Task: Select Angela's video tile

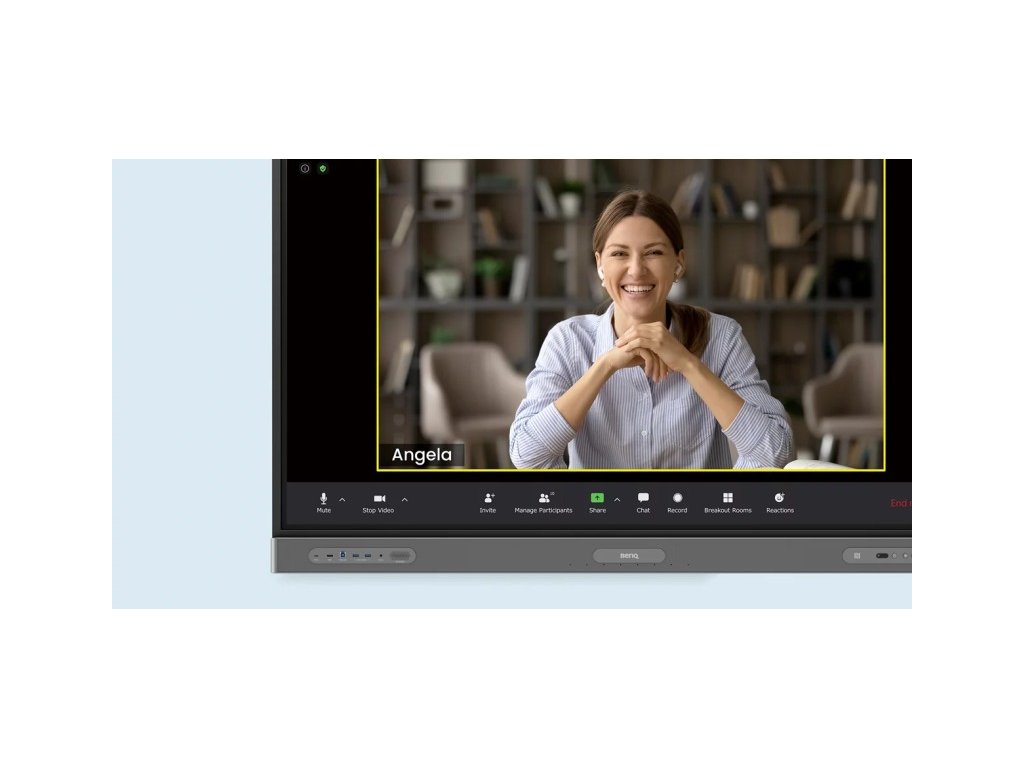Action: [632, 314]
